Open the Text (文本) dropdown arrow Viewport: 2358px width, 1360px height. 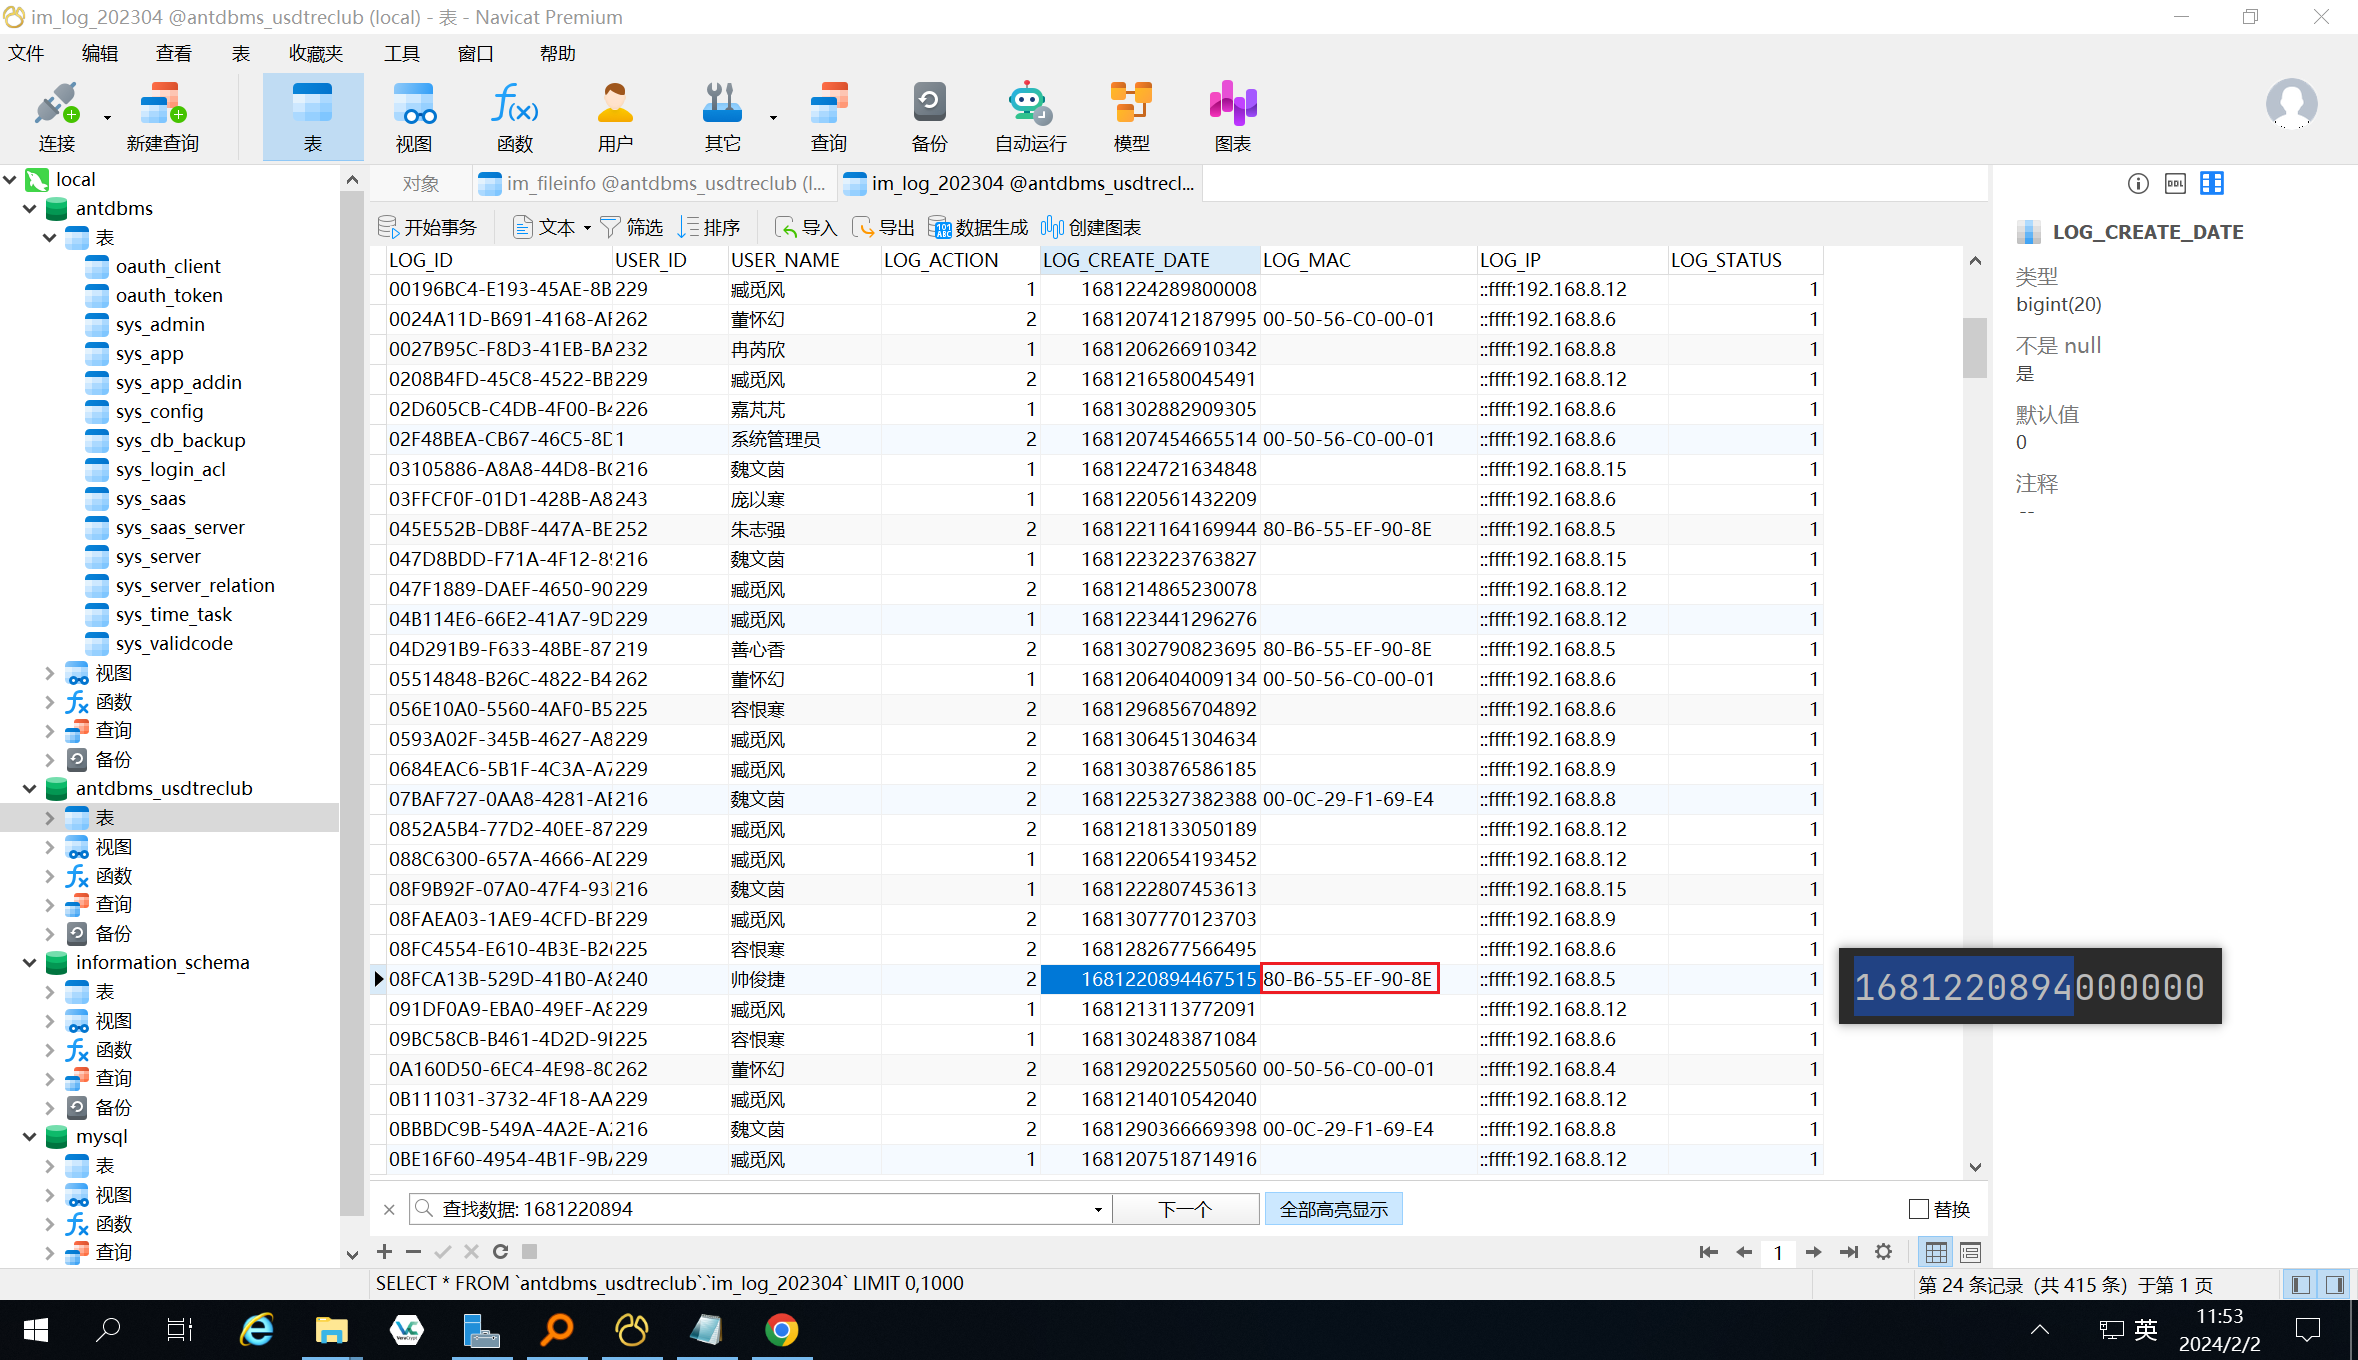pos(587,228)
